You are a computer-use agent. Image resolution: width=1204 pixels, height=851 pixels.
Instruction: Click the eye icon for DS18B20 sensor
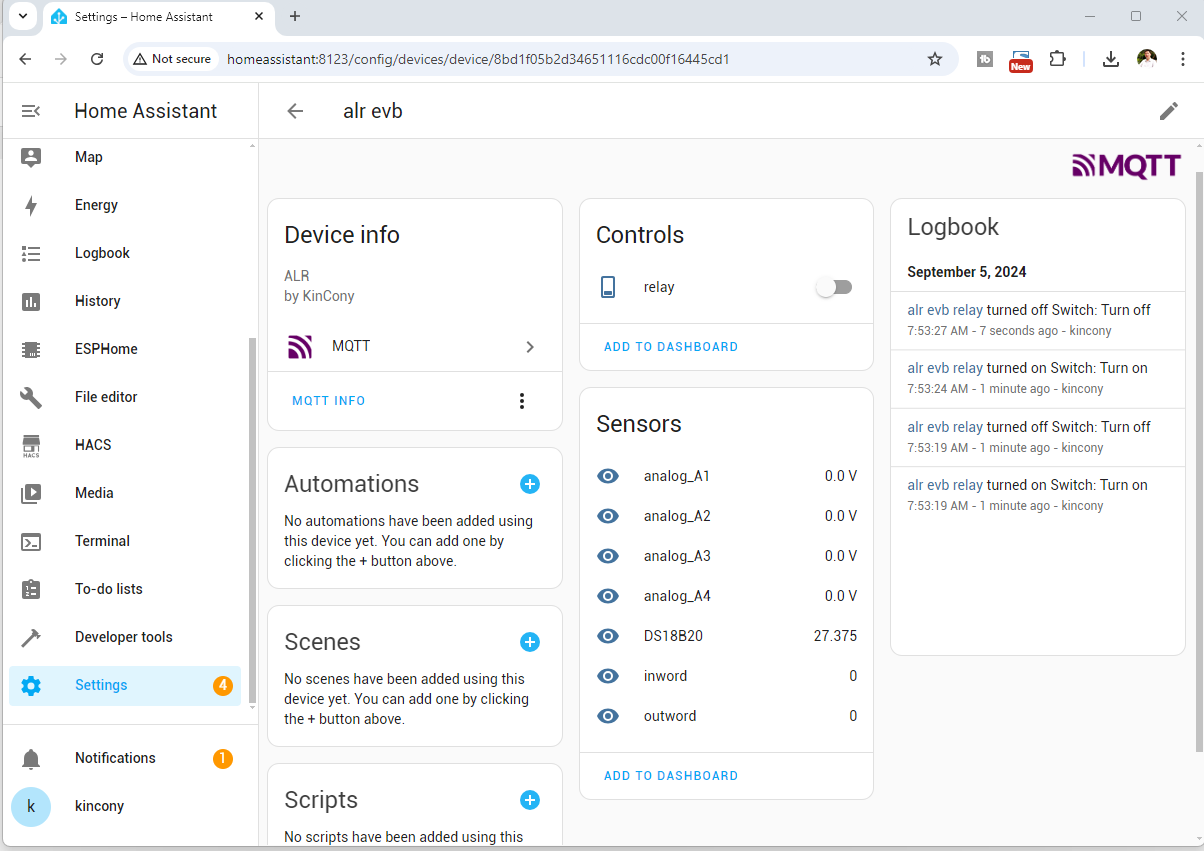(x=608, y=636)
